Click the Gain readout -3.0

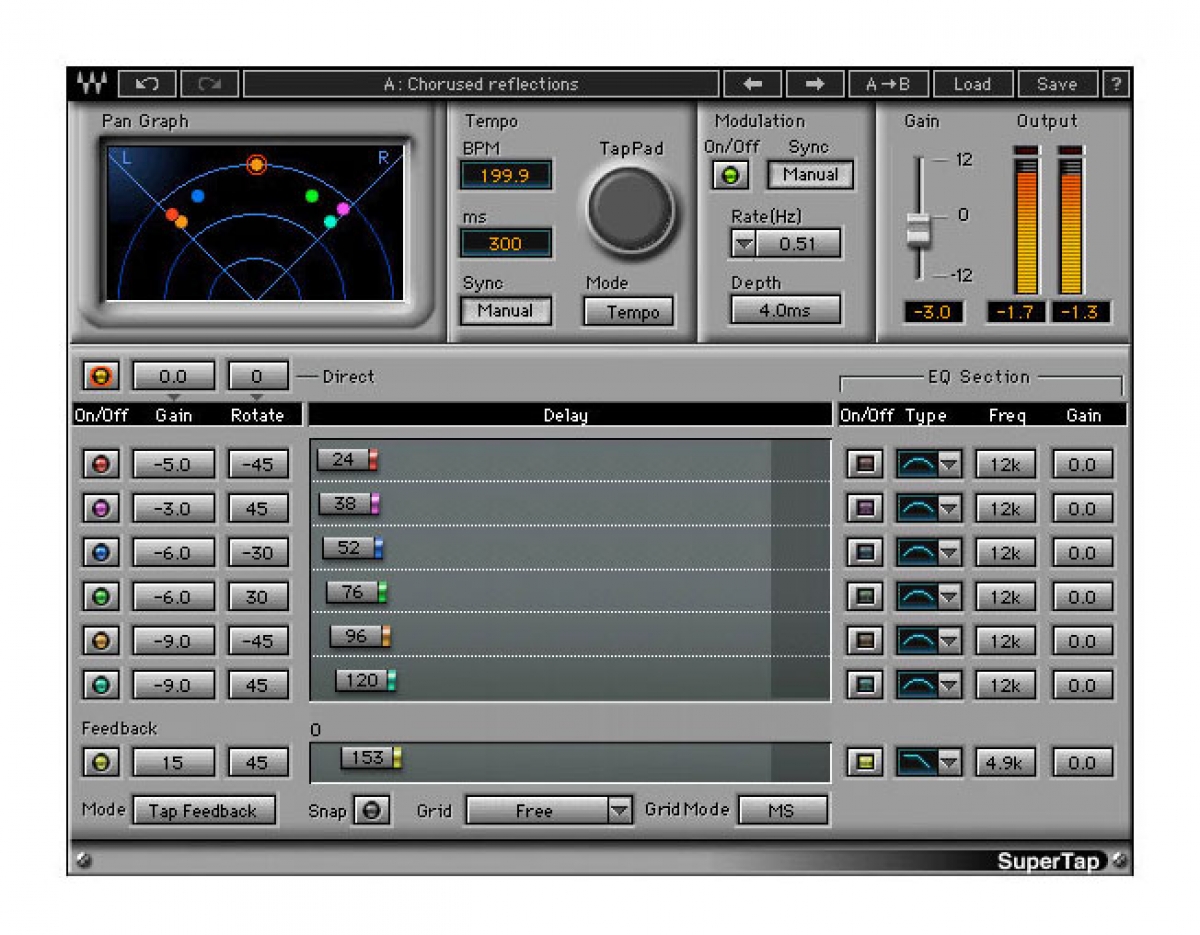point(934,313)
